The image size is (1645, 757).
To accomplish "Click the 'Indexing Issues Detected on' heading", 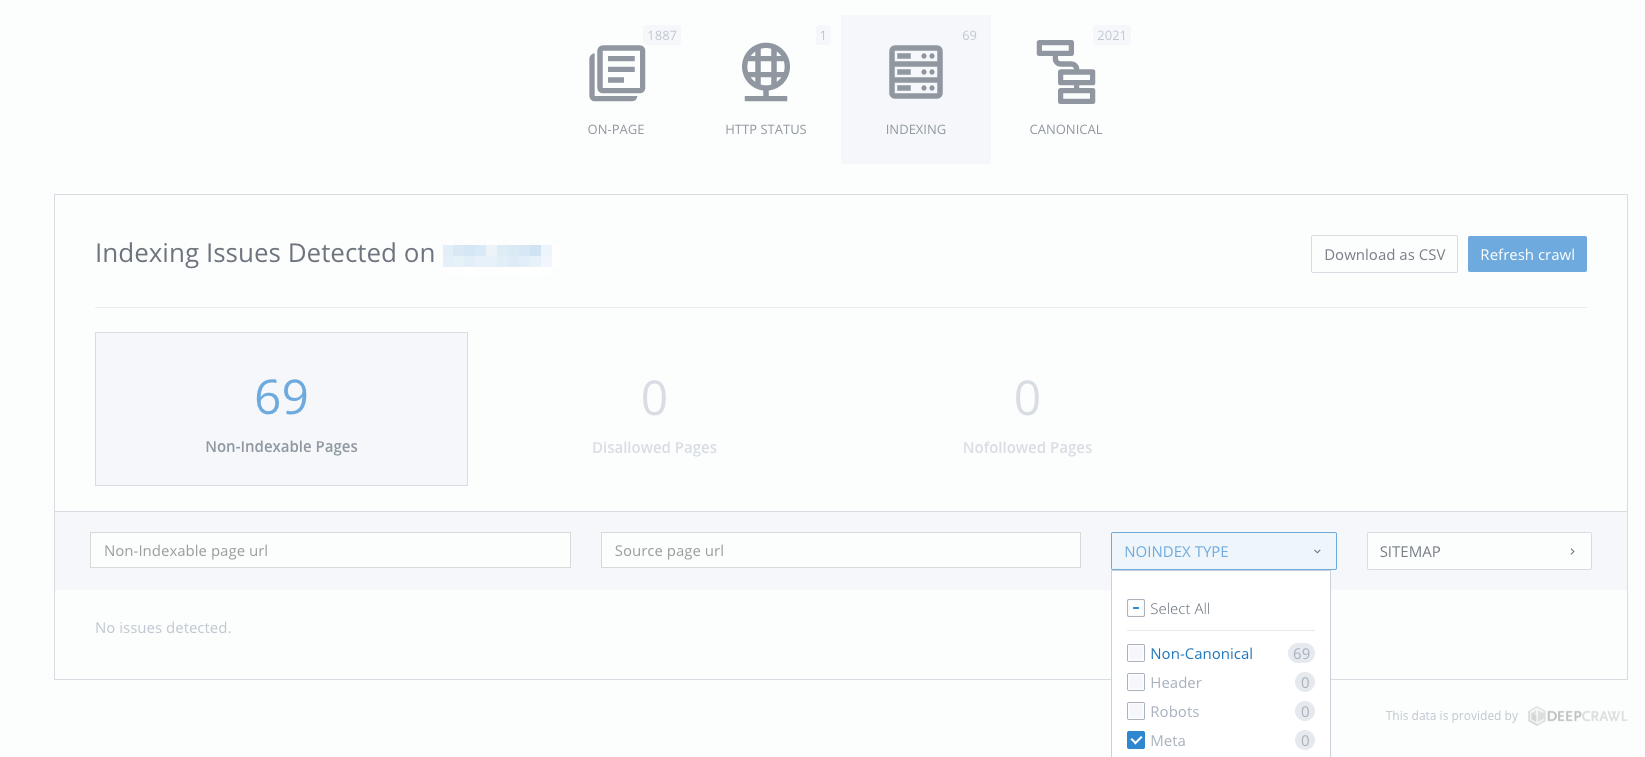I will pyautogui.click(x=265, y=253).
